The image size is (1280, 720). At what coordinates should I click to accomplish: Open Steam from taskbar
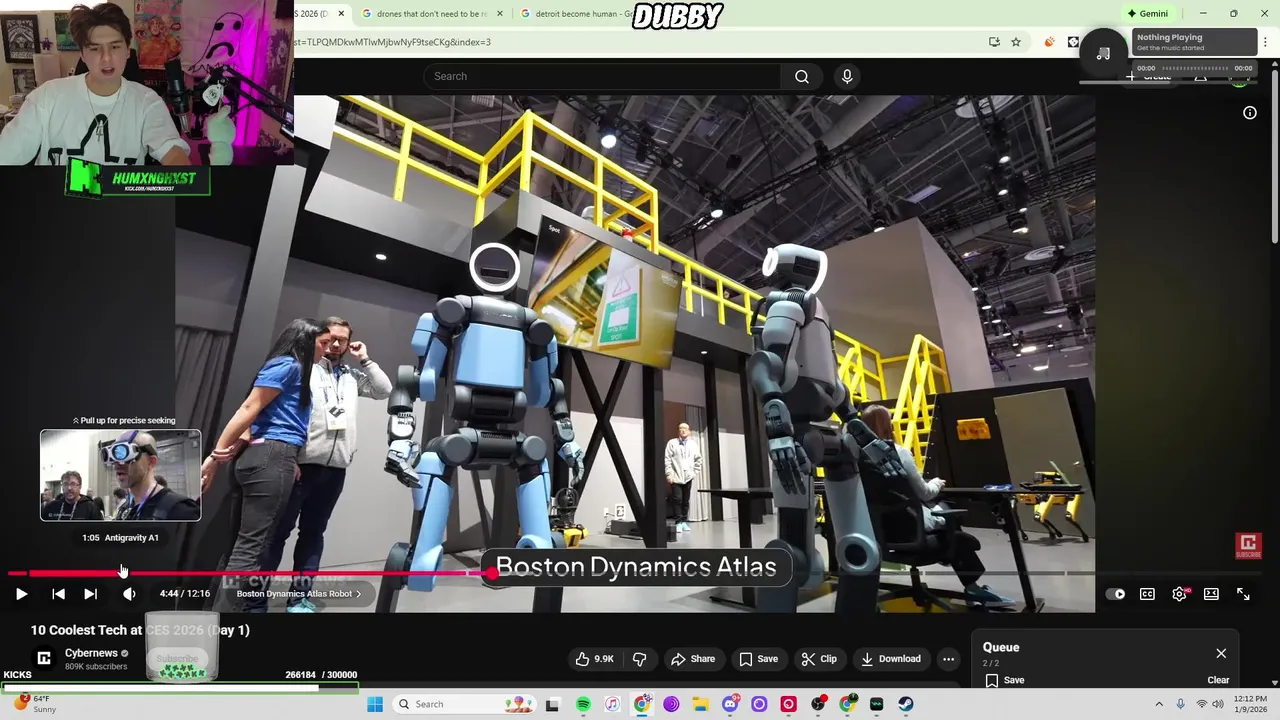click(x=905, y=704)
